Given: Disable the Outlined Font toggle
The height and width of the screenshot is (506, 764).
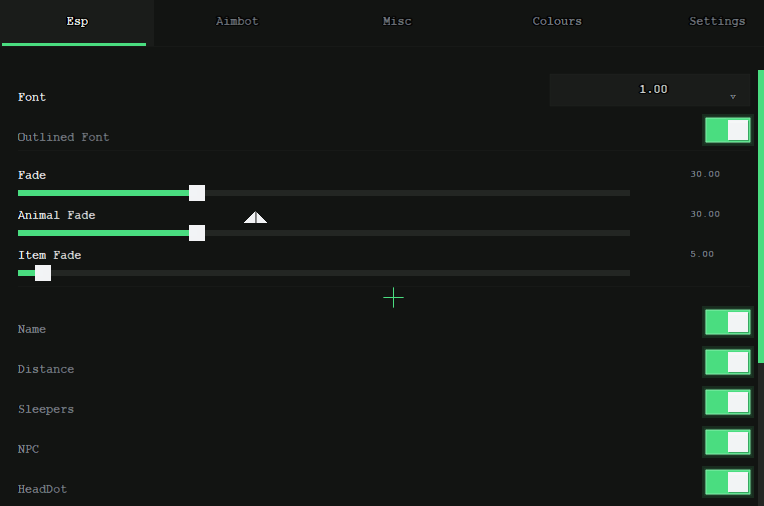Looking at the screenshot, I should tap(727, 130).
